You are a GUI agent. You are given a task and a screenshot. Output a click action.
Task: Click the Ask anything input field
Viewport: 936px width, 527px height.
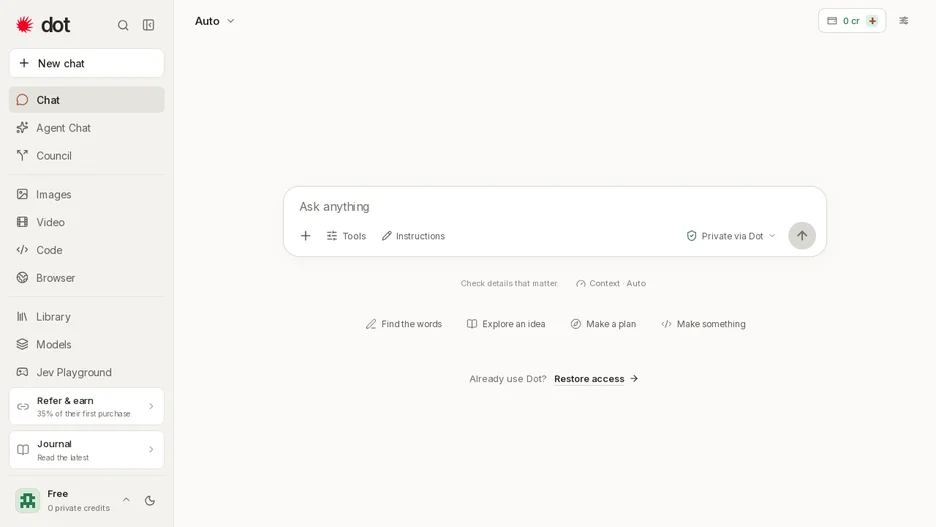[x=555, y=207]
